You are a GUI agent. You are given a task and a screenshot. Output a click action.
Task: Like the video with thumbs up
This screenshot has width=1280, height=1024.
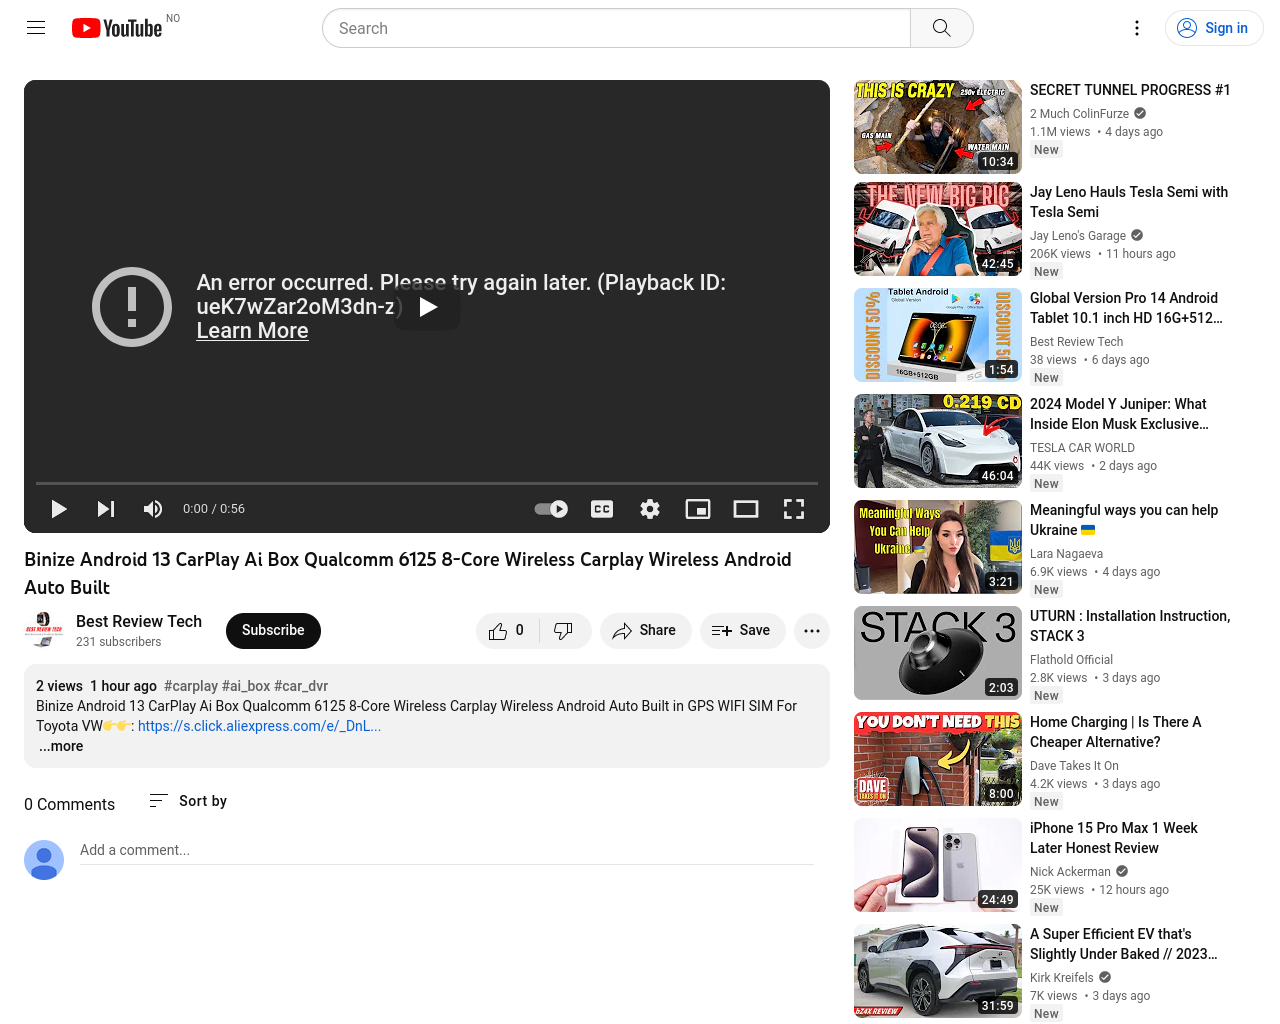[x=507, y=631]
